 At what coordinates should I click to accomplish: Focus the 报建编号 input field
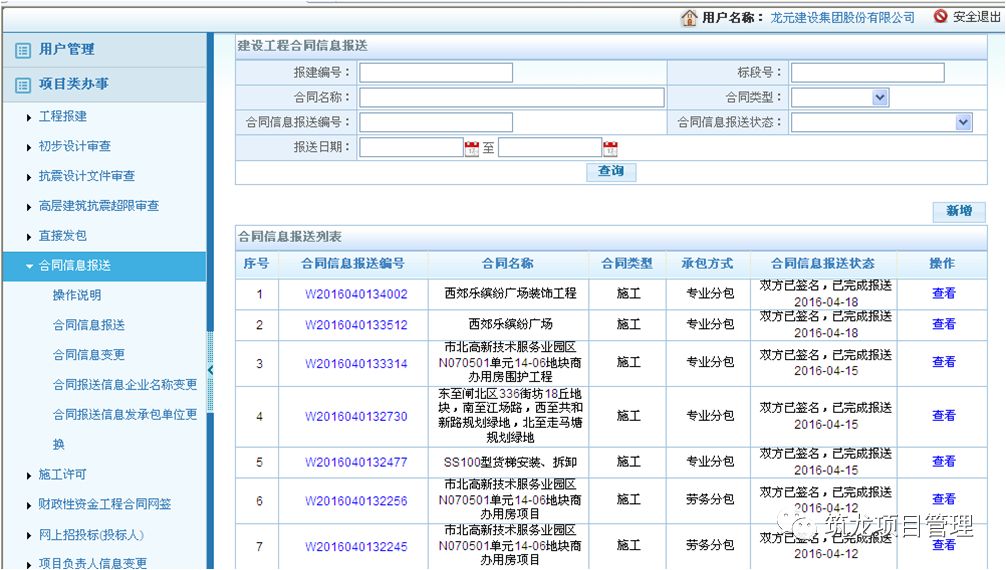436,73
